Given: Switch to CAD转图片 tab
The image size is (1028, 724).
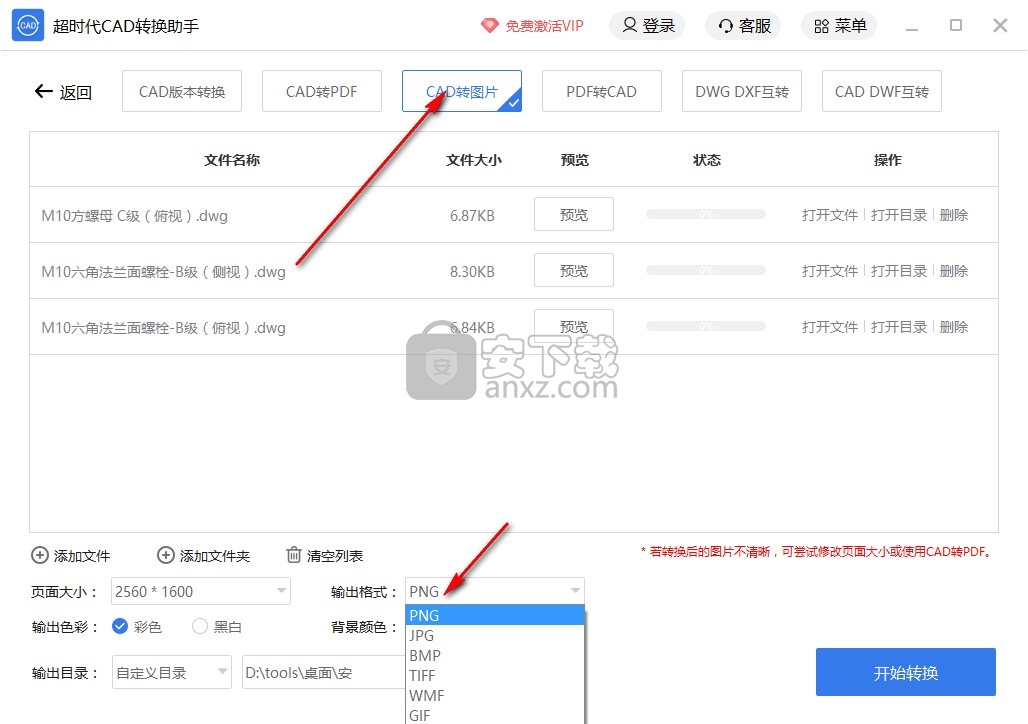Looking at the screenshot, I should coord(462,91).
